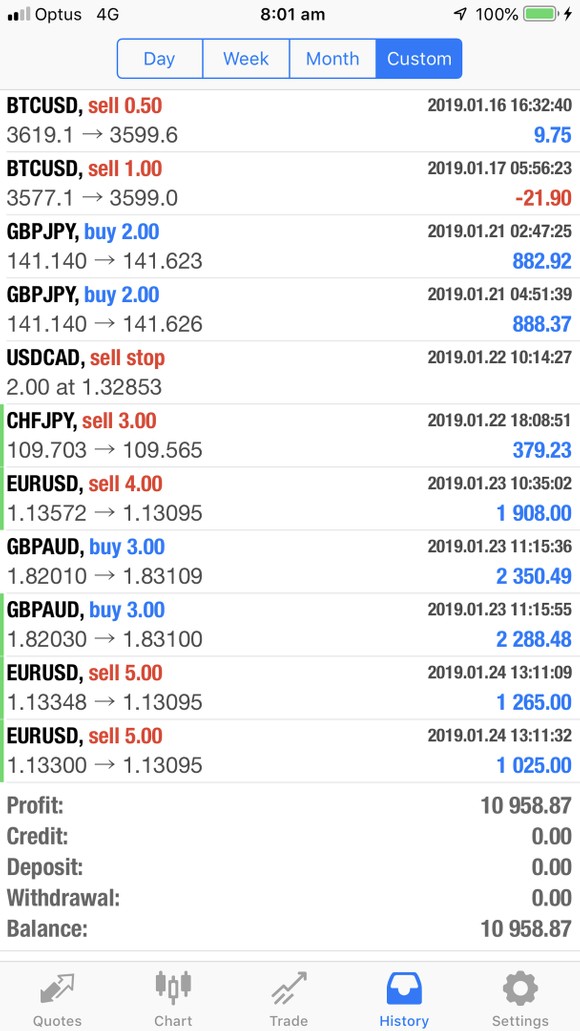This screenshot has width=580, height=1031.
Task: Select the Day period segment
Action: point(160,59)
